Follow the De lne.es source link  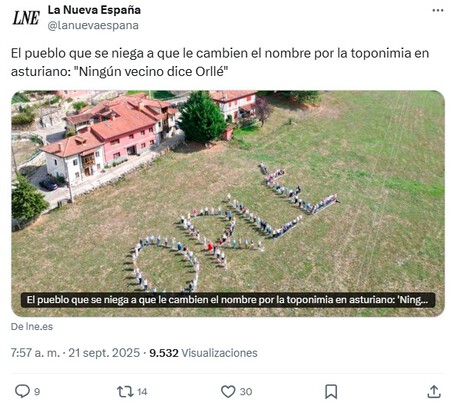[x=32, y=326]
